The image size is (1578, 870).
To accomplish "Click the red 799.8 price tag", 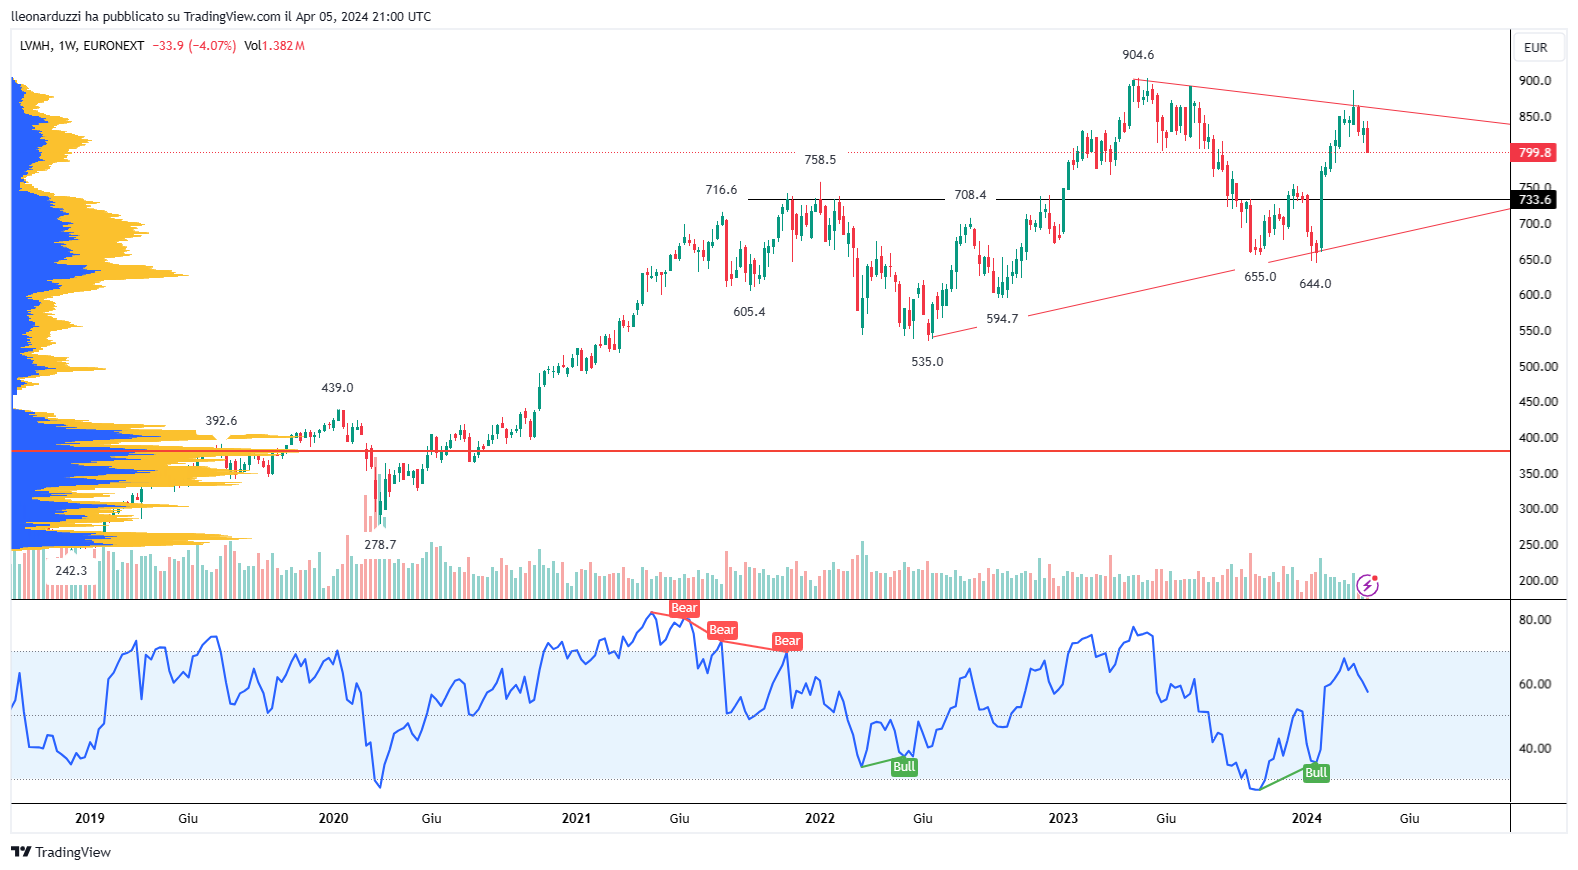I will click(1534, 153).
